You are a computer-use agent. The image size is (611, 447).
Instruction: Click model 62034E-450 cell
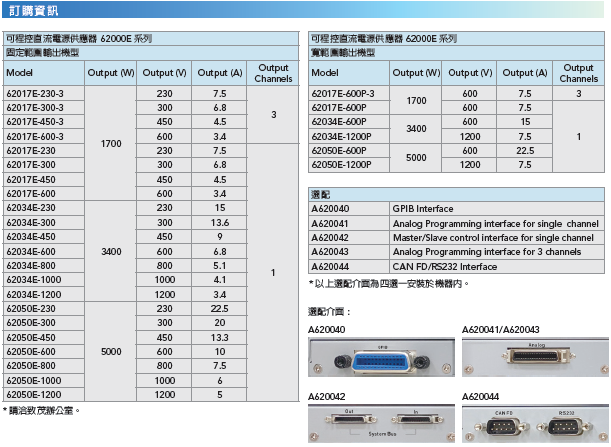tap(44, 237)
